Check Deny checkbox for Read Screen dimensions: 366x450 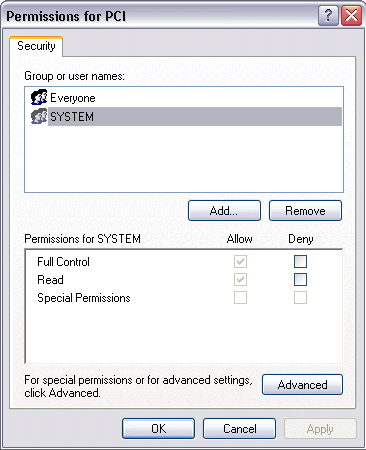[300, 279]
